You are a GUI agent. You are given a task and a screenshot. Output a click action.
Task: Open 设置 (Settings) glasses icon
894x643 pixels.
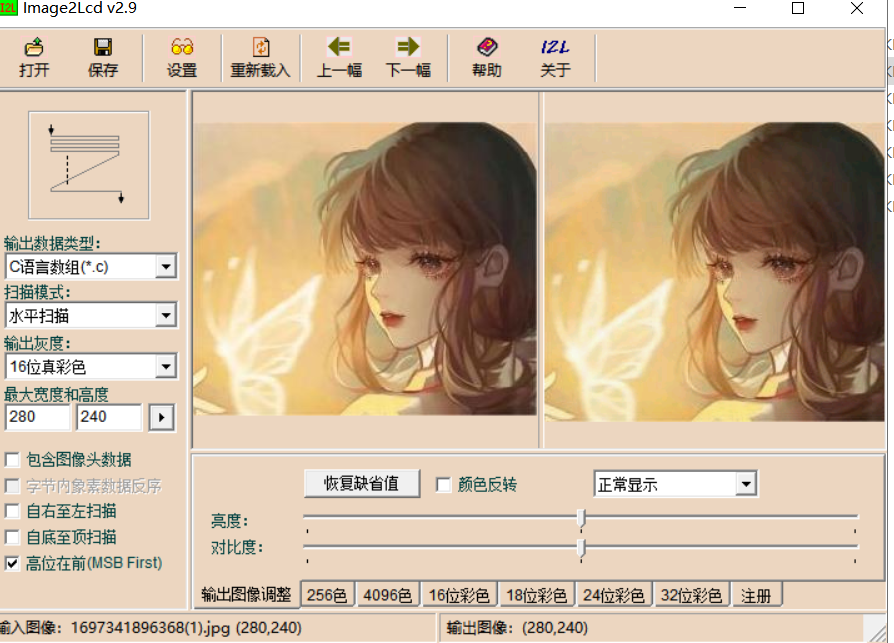182,47
